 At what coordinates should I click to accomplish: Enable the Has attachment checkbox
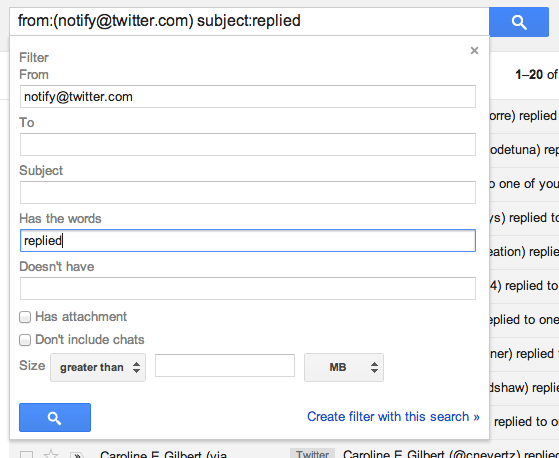point(25,317)
